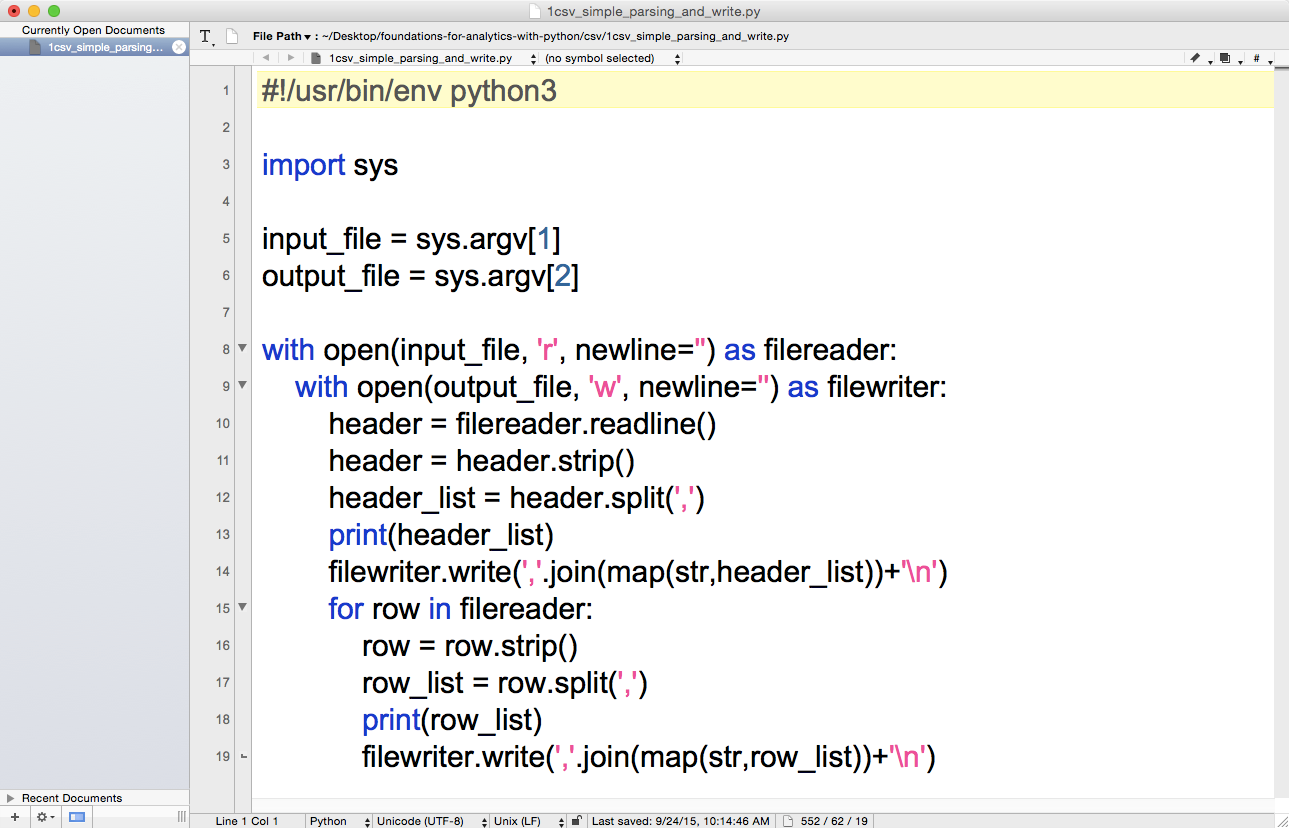Click the "+" new document icon below the sidebar
The image size is (1289, 828).
point(14,817)
